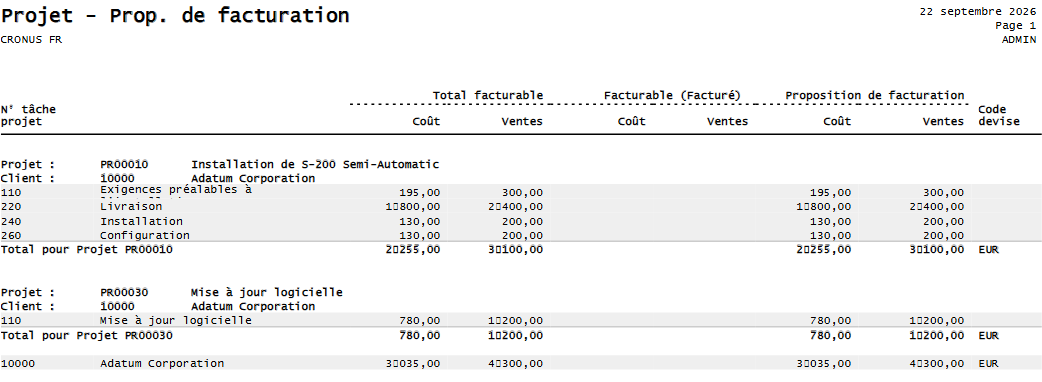Click 2 255,00 Total facturable cost for PR00010 total
1042x382 pixels.
pyautogui.click(x=413, y=250)
